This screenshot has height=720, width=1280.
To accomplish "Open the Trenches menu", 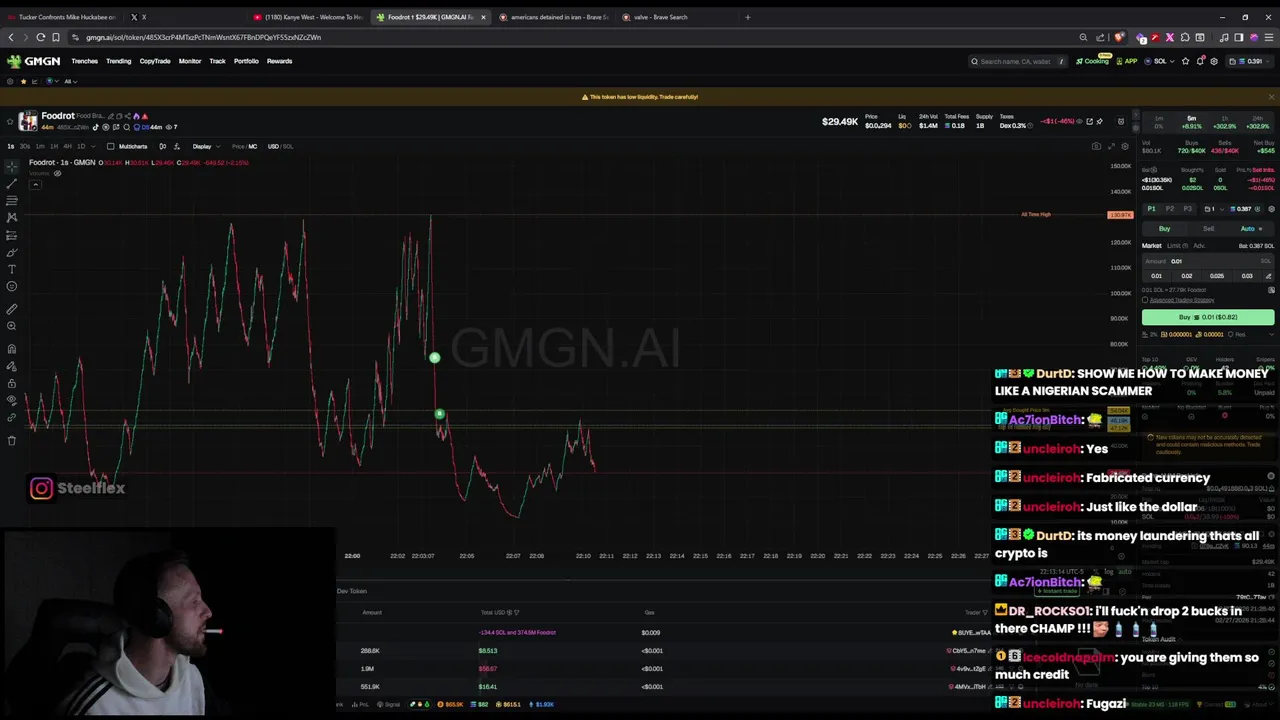I will [84, 61].
